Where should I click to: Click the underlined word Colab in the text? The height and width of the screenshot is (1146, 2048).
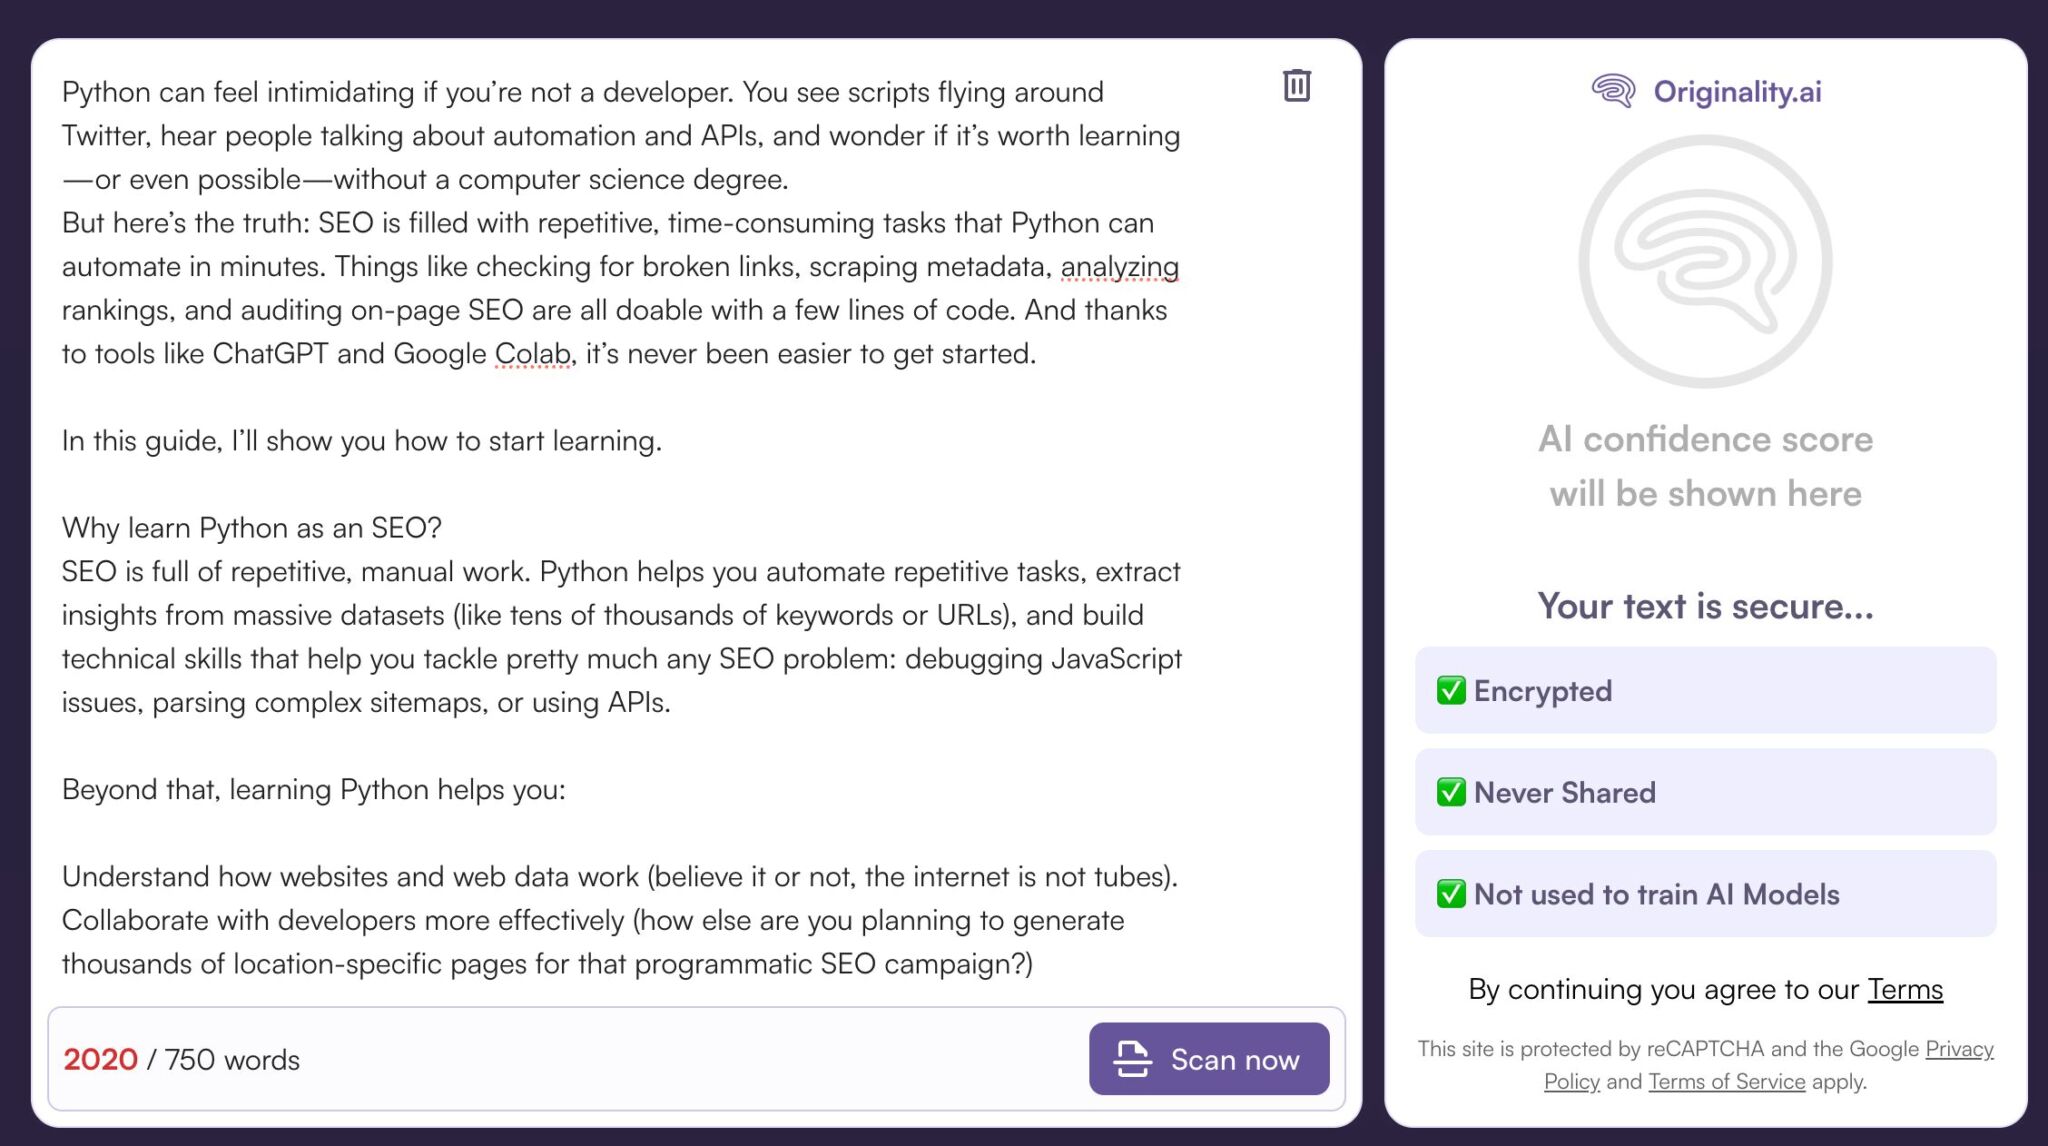(x=534, y=353)
